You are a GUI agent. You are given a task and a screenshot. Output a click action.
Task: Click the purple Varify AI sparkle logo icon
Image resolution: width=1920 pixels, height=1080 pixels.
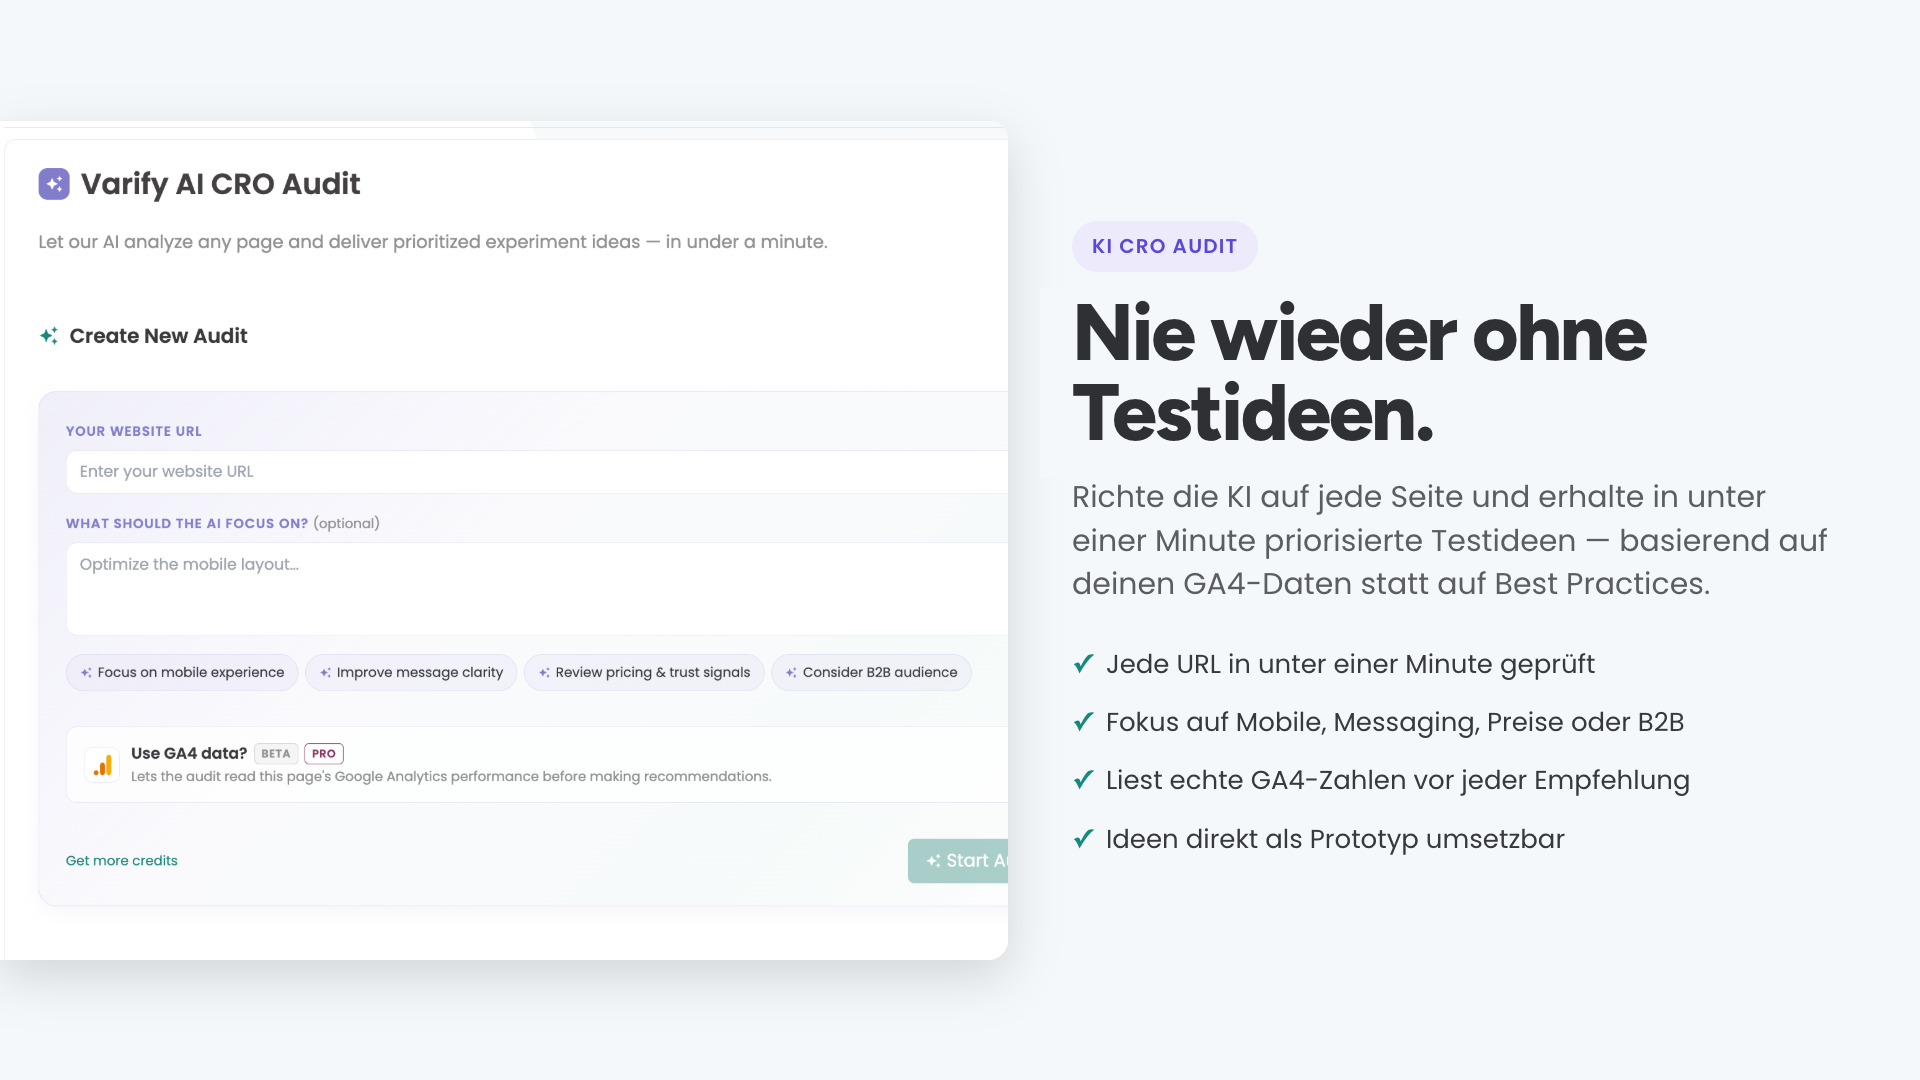[54, 184]
